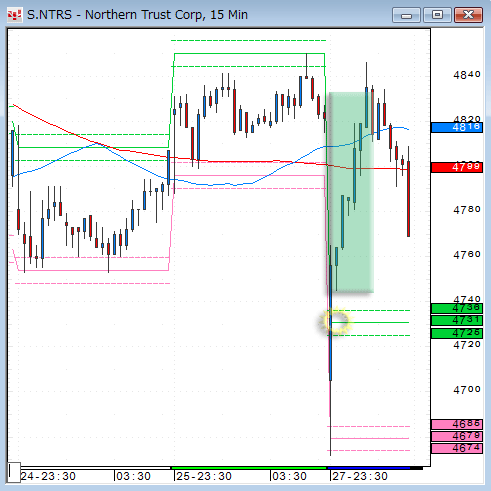Screen dimensions: 491x491
Task: Click the 24-23:30 time axis label
Action: pos(48,476)
